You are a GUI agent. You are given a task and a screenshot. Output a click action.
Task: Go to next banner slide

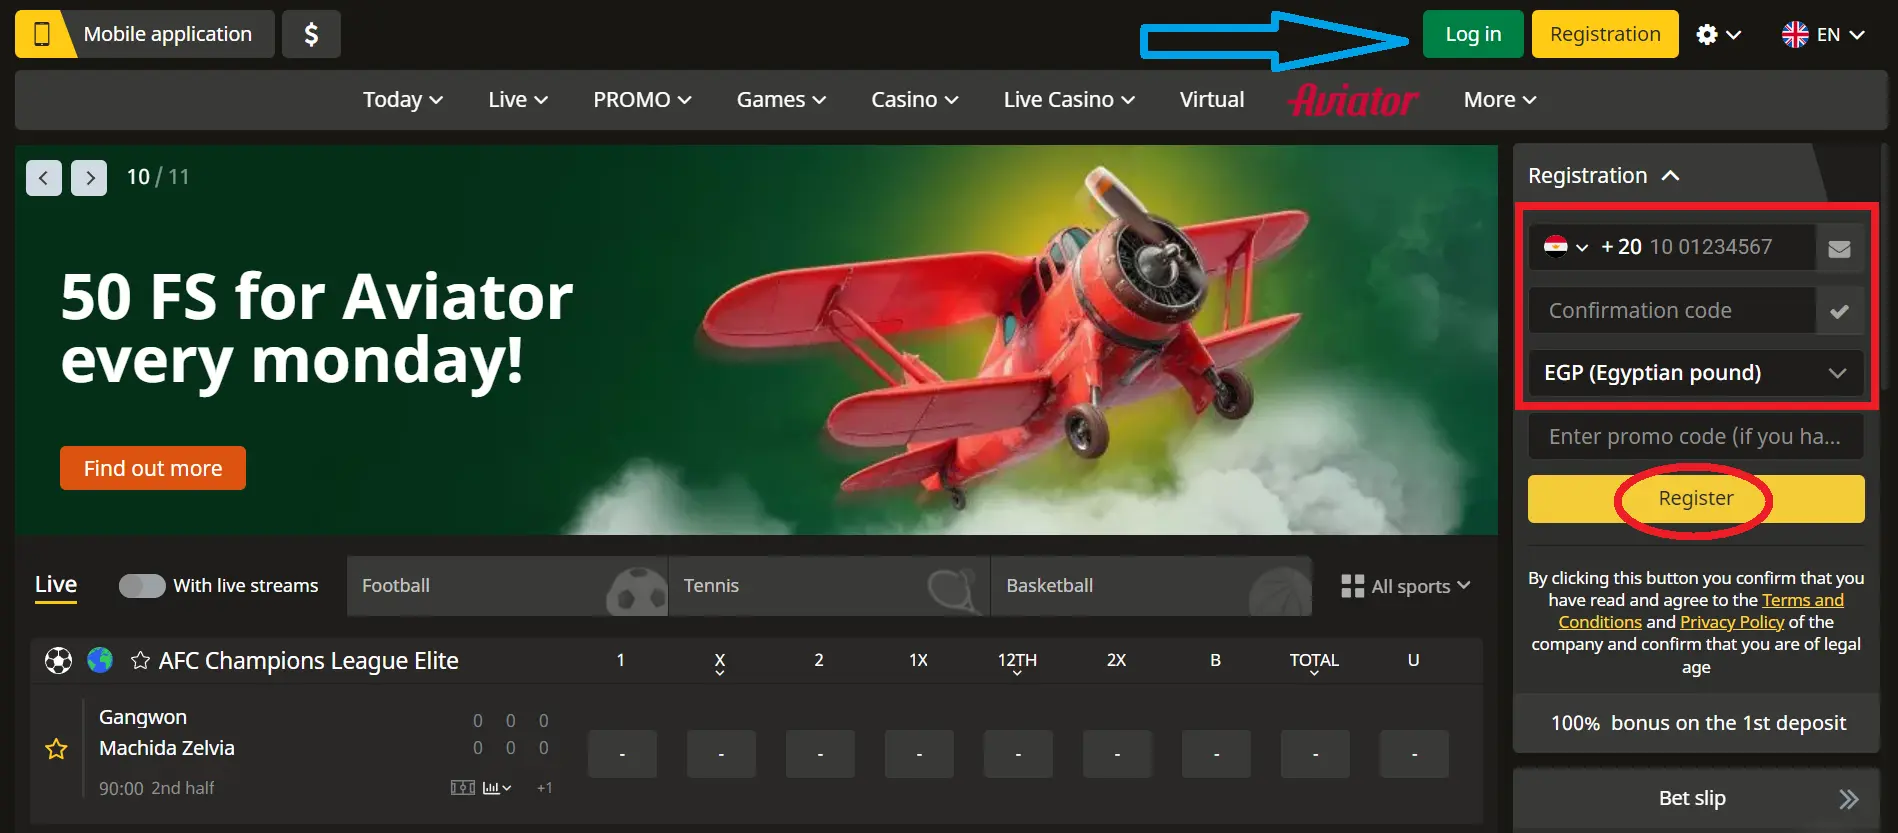point(89,178)
